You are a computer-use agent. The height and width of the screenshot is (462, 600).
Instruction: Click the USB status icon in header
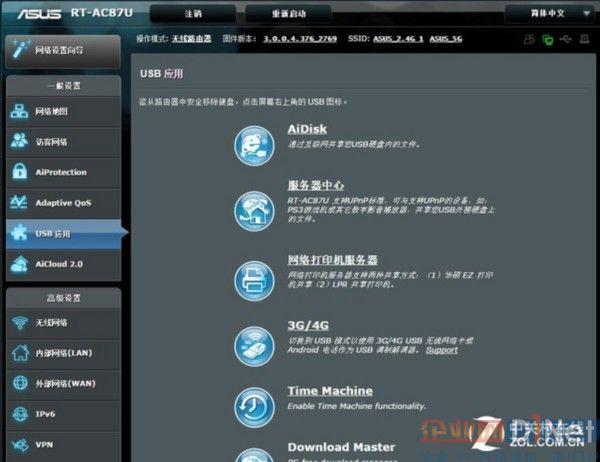pyautogui.click(x=566, y=39)
